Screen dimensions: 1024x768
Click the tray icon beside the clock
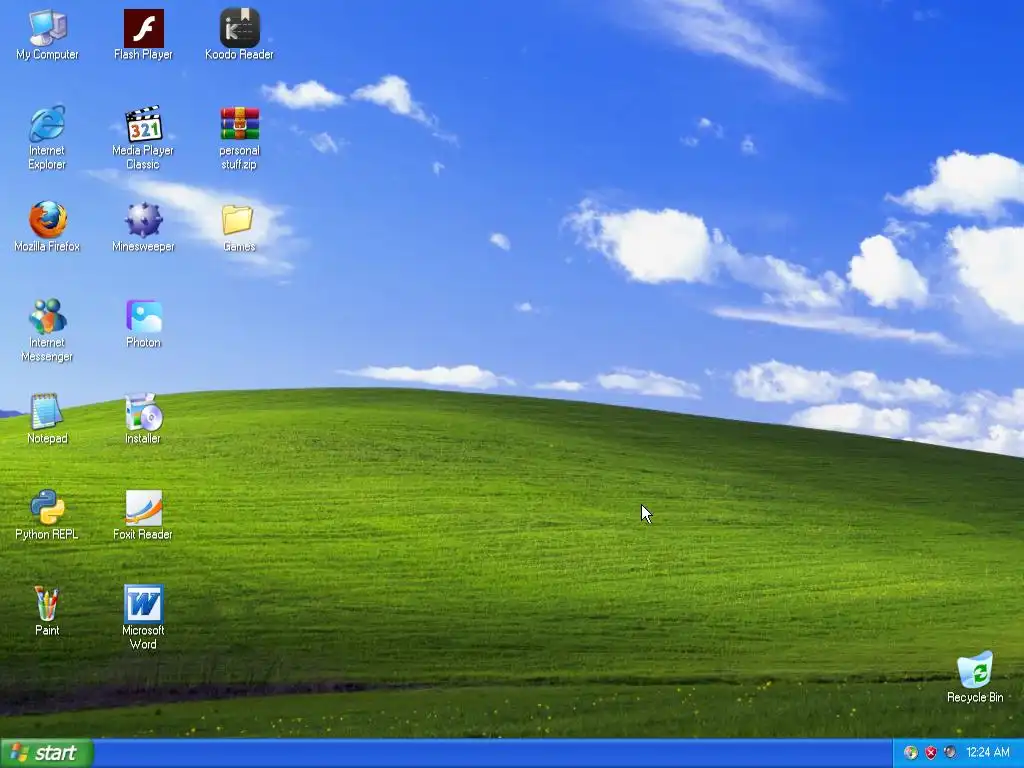(x=951, y=752)
